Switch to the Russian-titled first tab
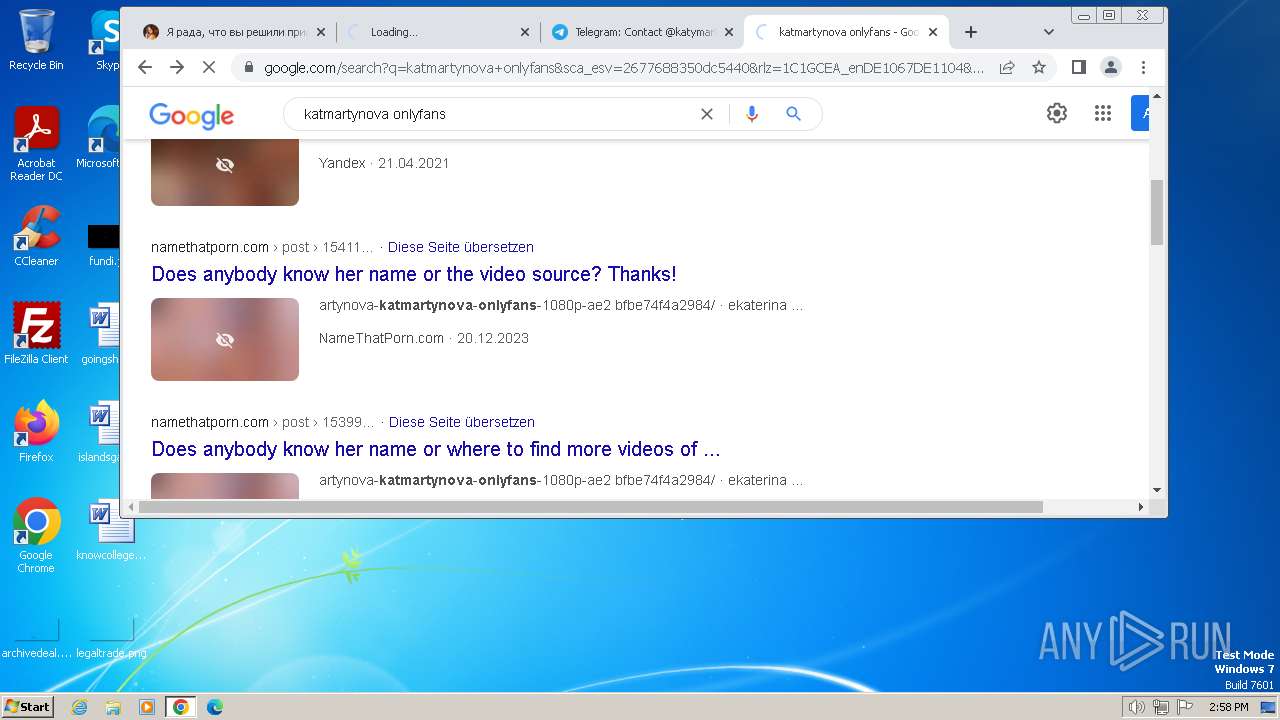This screenshot has width=1280, height=720. pos(233,32)
